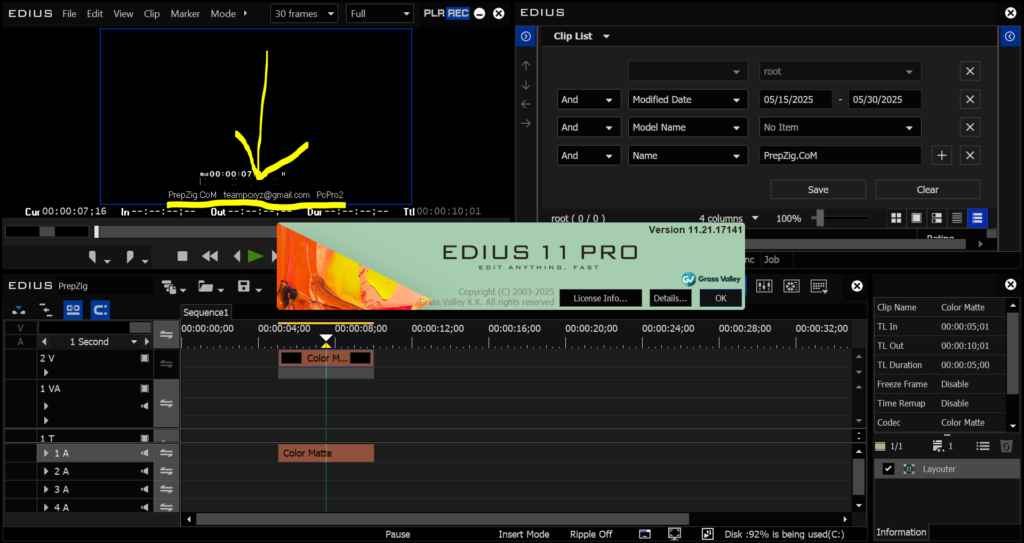This screenshot has width=1024, height=543.
Task: Toggle the sync-lock blue C icon
Action: coord(100,310)
